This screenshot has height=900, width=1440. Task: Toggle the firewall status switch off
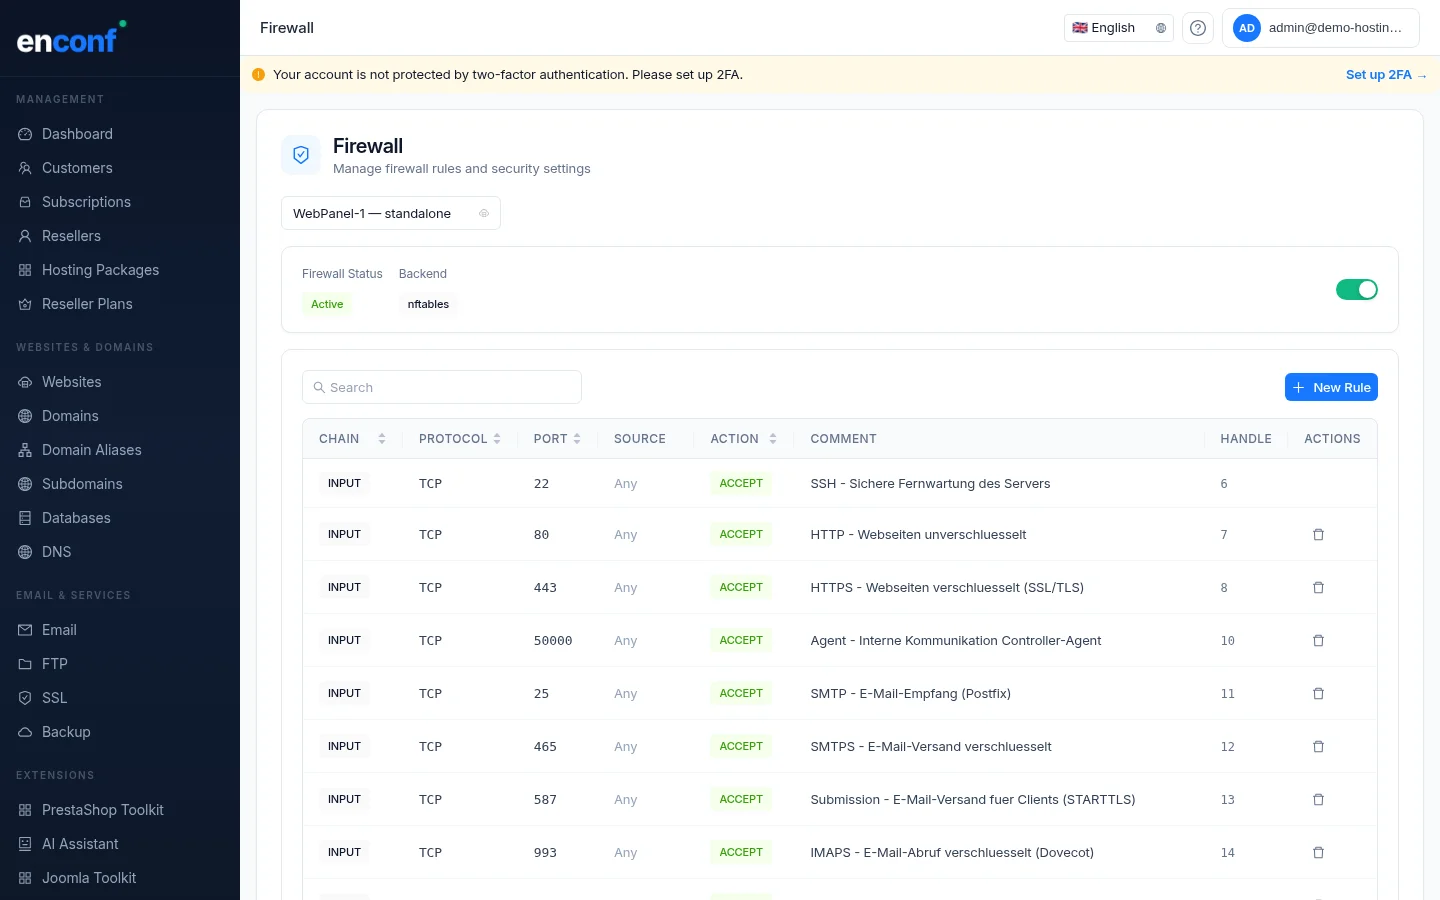[x=1357, y=290]
